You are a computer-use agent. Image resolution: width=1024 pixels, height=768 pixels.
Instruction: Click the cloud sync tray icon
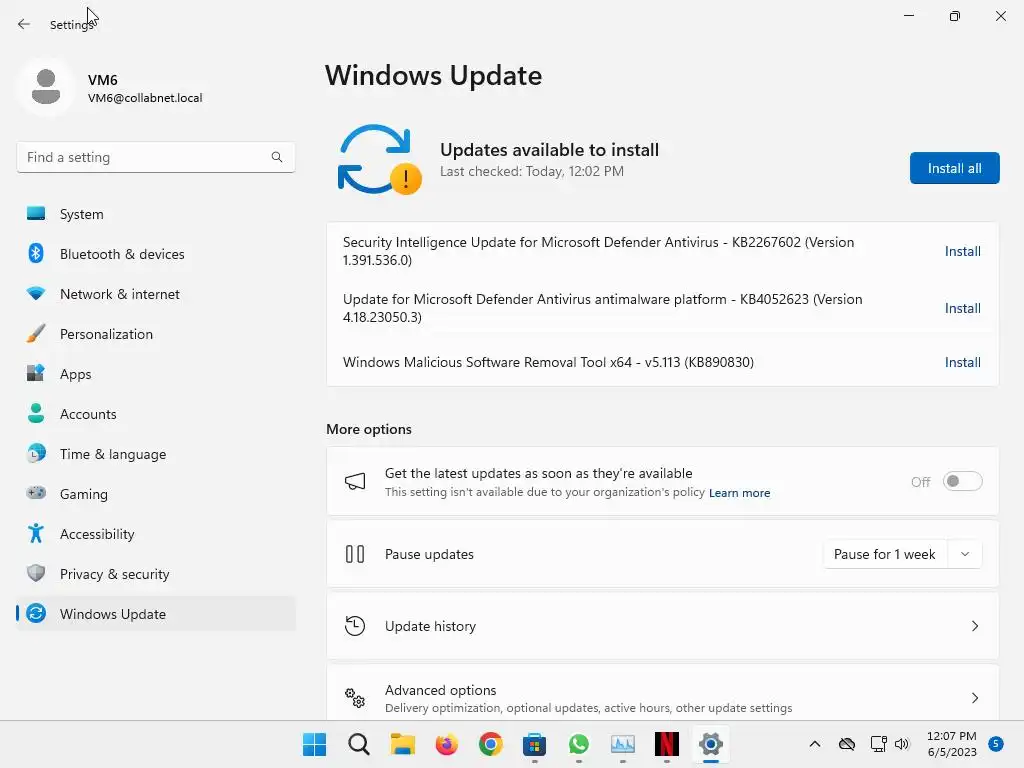coord(847,744)
